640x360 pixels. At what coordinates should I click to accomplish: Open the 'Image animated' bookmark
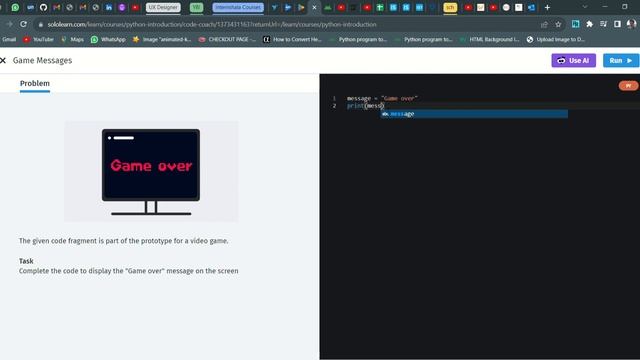162,40
